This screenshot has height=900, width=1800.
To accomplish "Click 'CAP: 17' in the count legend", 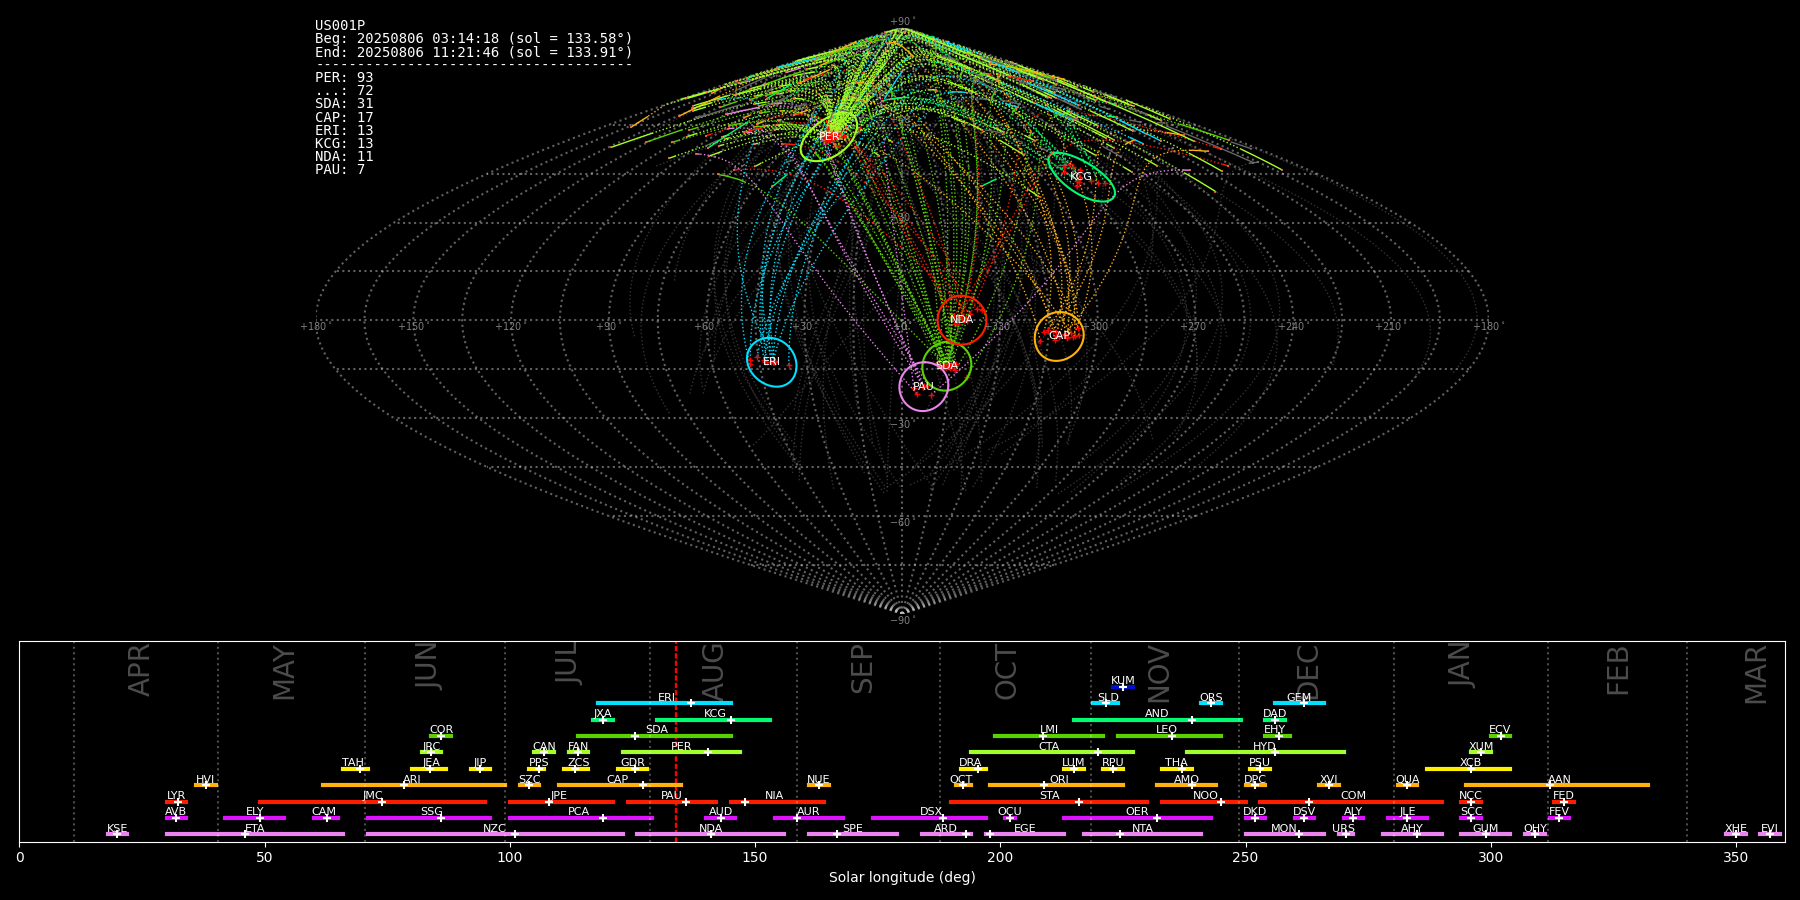I will click(344, 118).
